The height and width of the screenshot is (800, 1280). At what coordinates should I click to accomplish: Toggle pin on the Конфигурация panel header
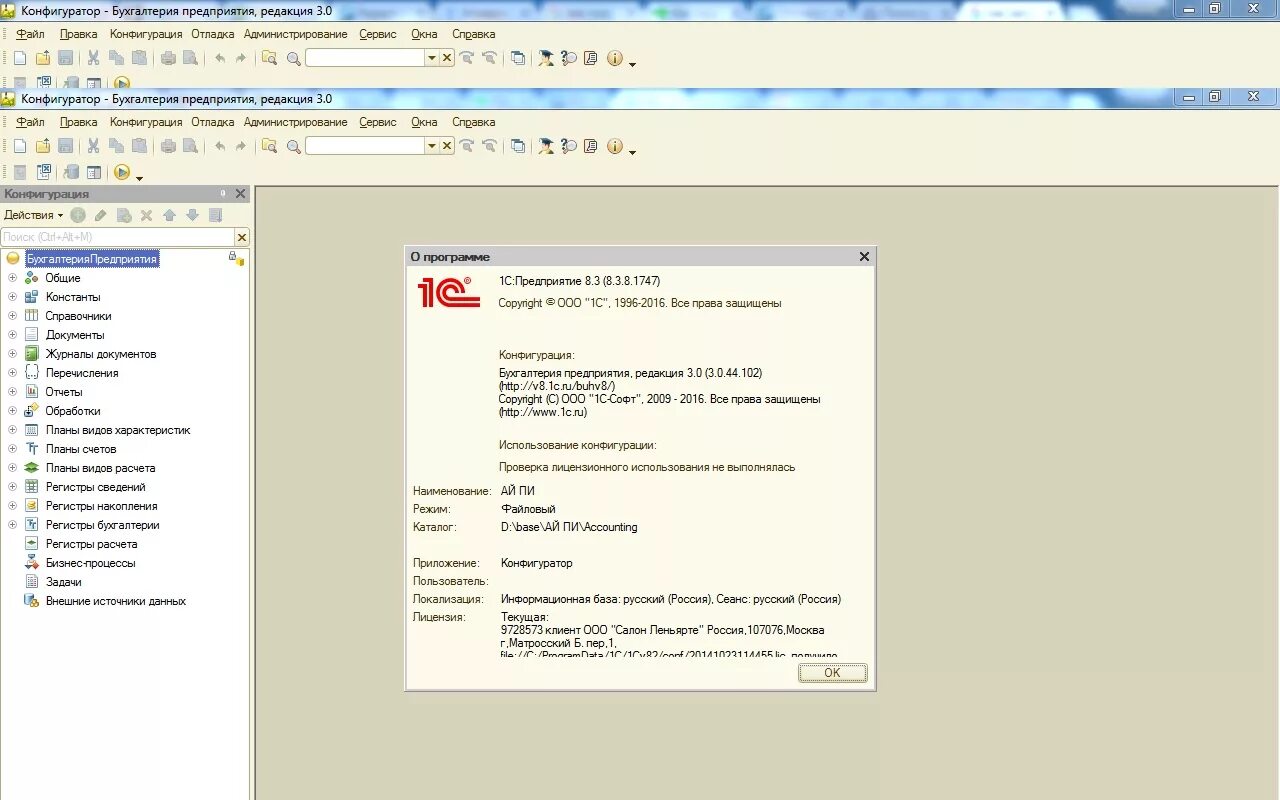(223, 194)
